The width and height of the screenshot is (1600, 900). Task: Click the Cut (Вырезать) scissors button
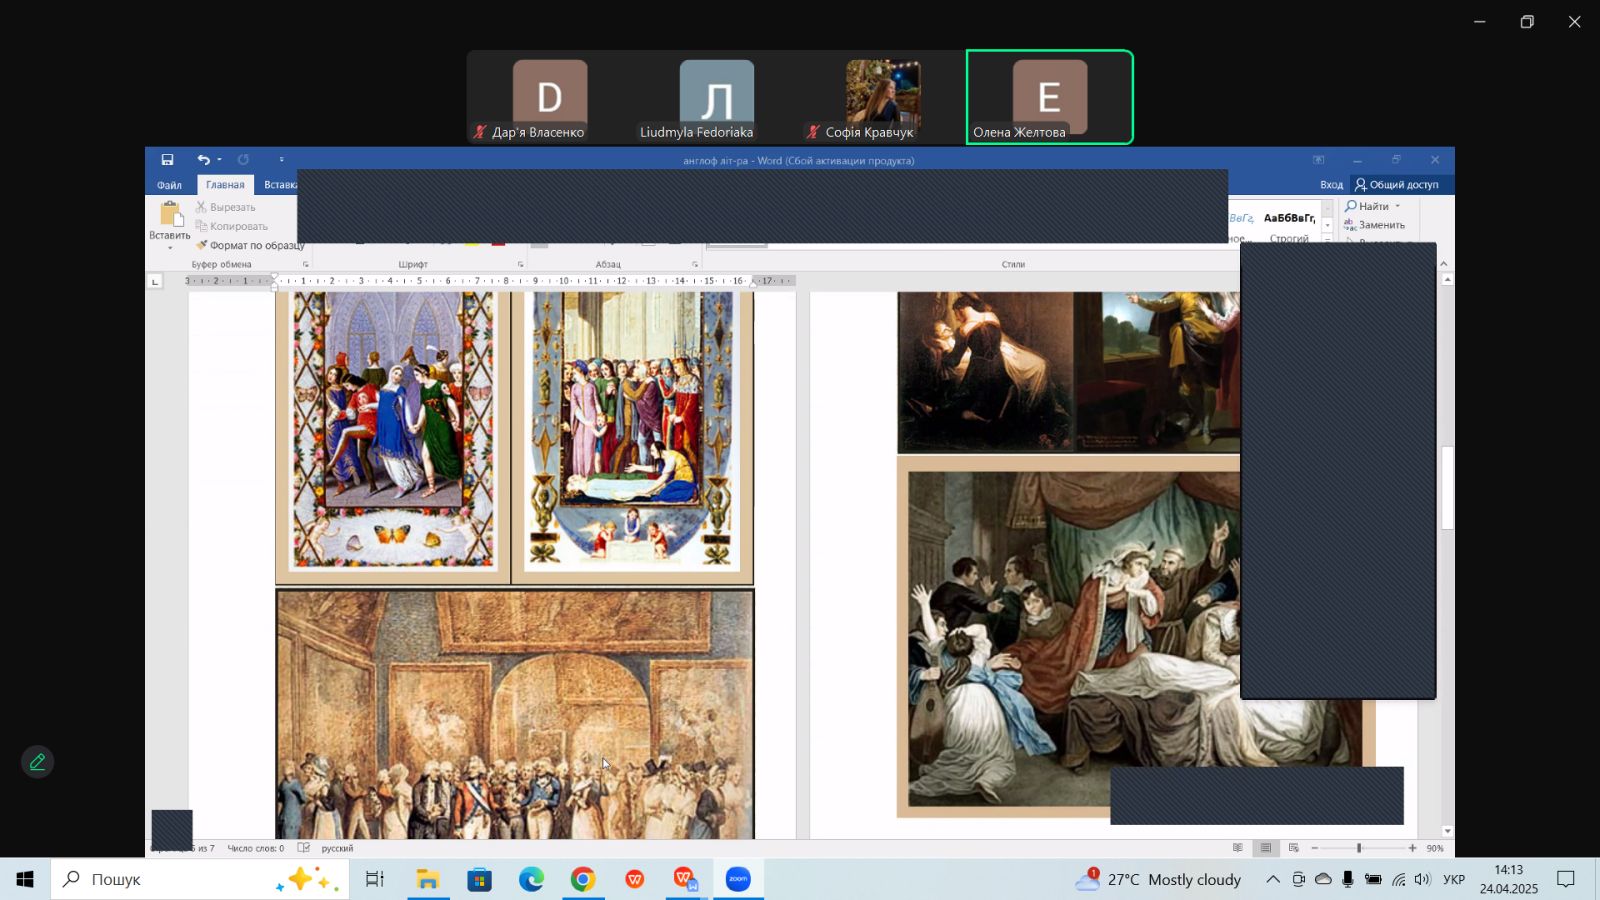tap(226, 207)
